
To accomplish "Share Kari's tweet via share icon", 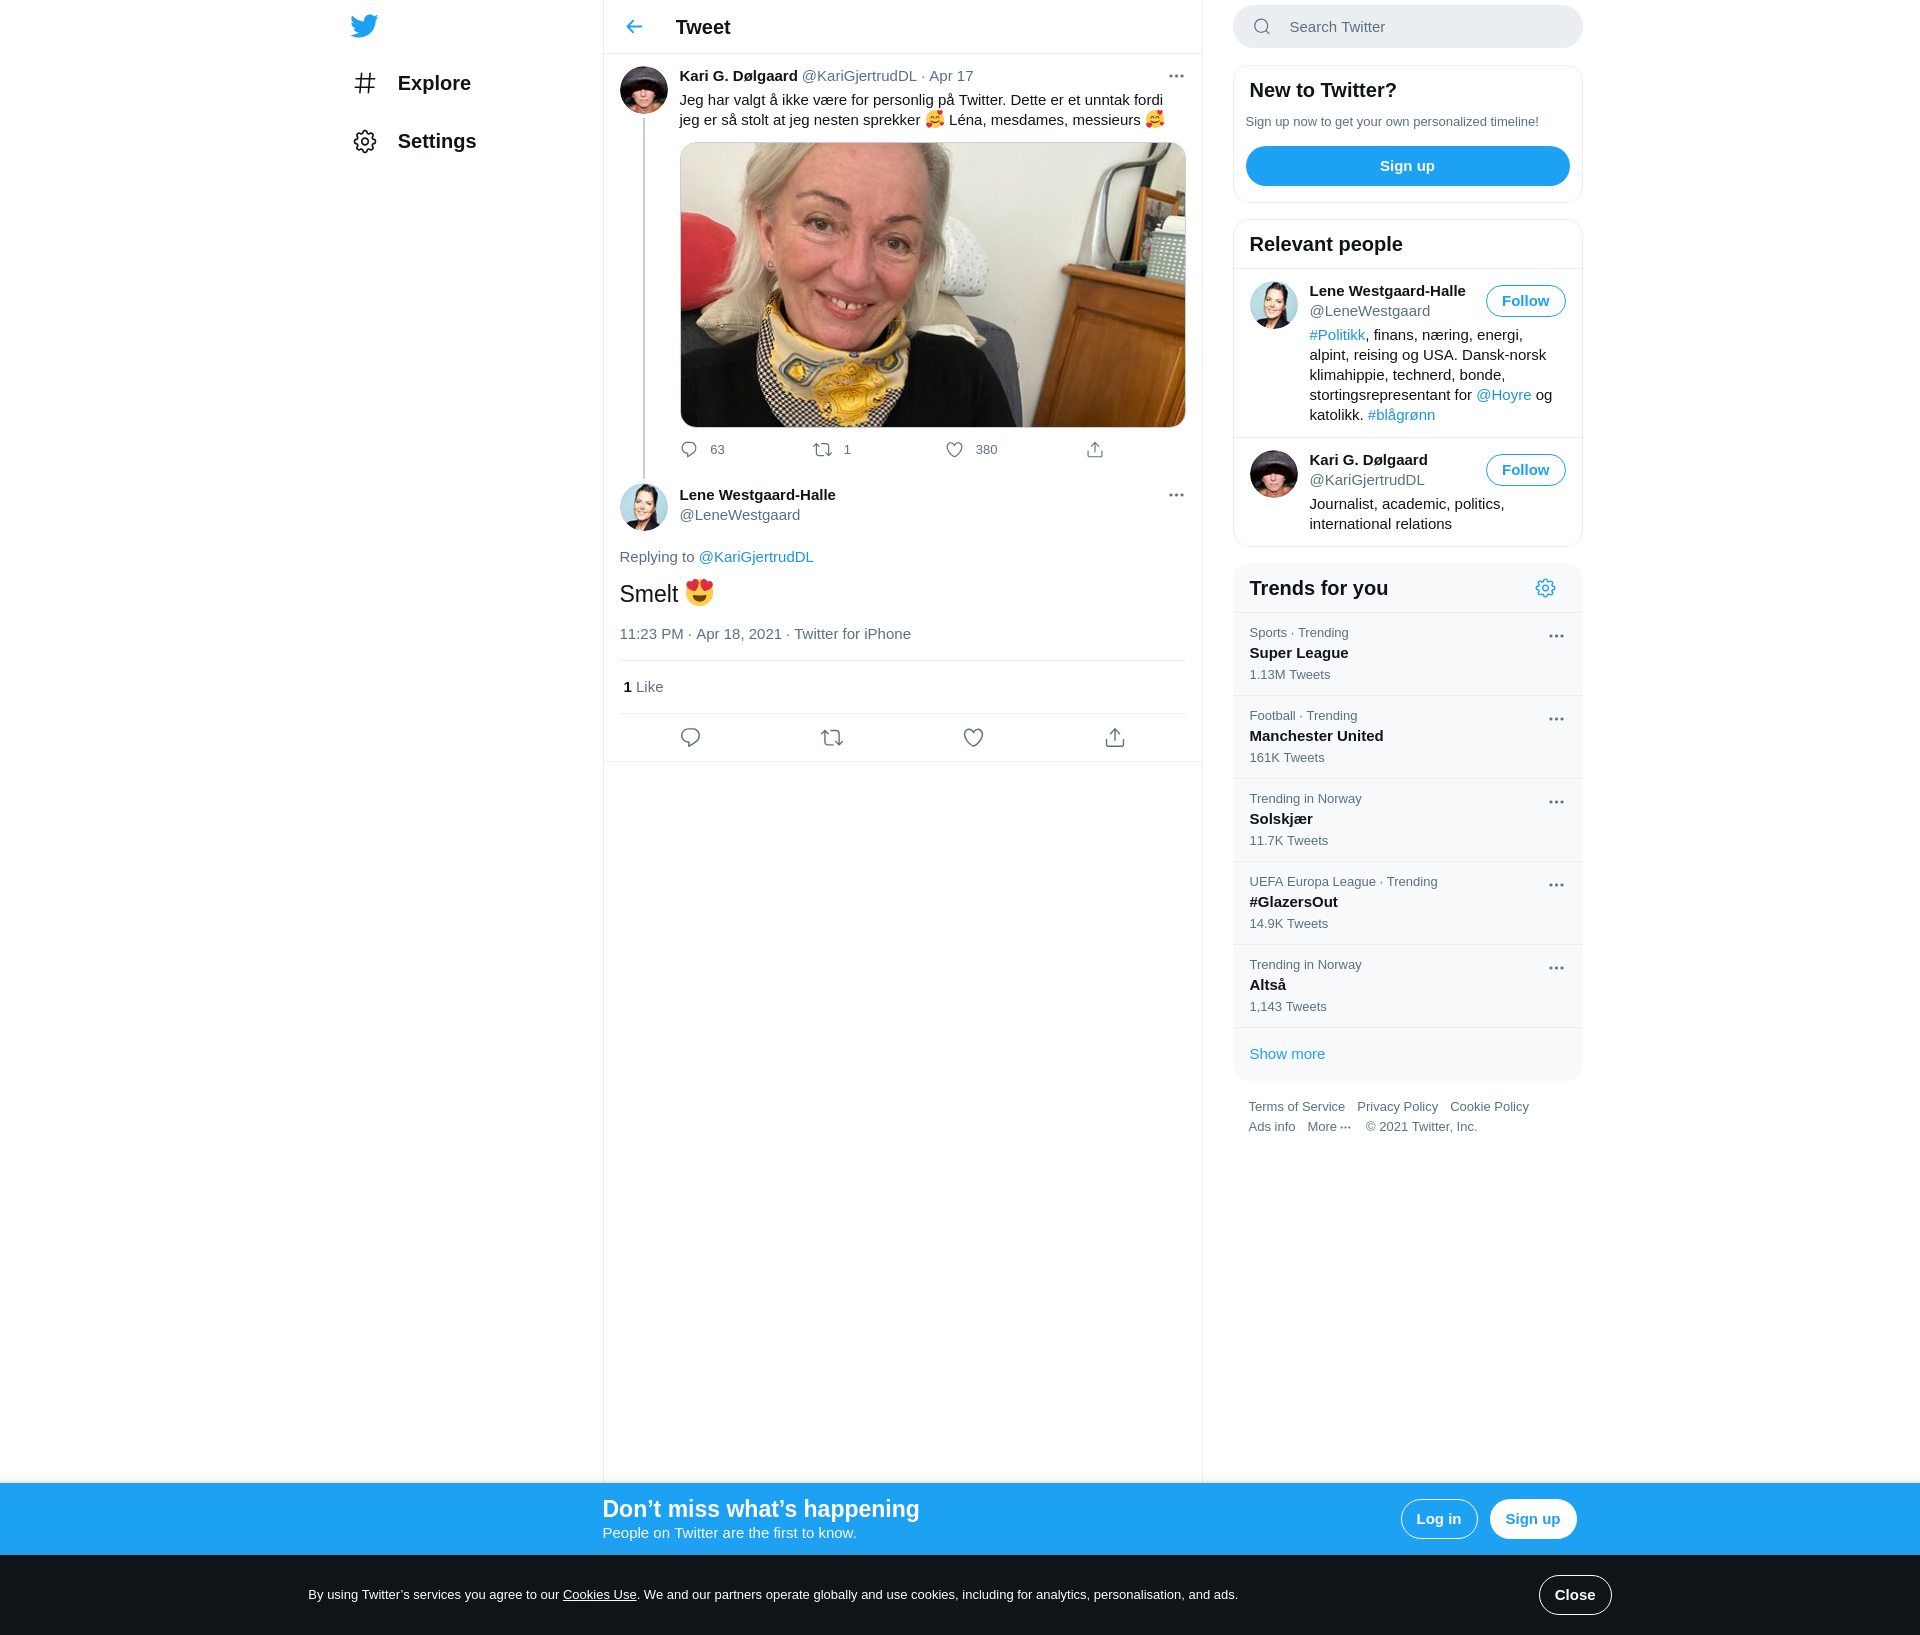I will (x=1095, y=450).
